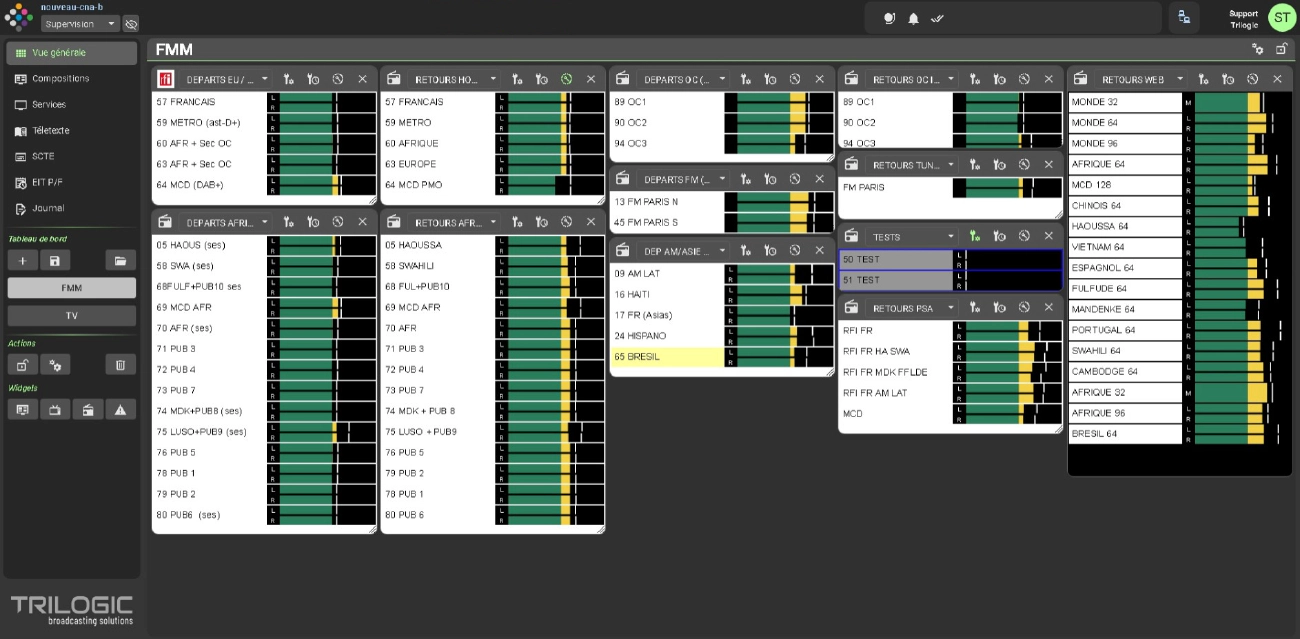The height and width of the screenshot is (639, 1300).
Task: Add a composition widget
Action: tap(22, 409)
